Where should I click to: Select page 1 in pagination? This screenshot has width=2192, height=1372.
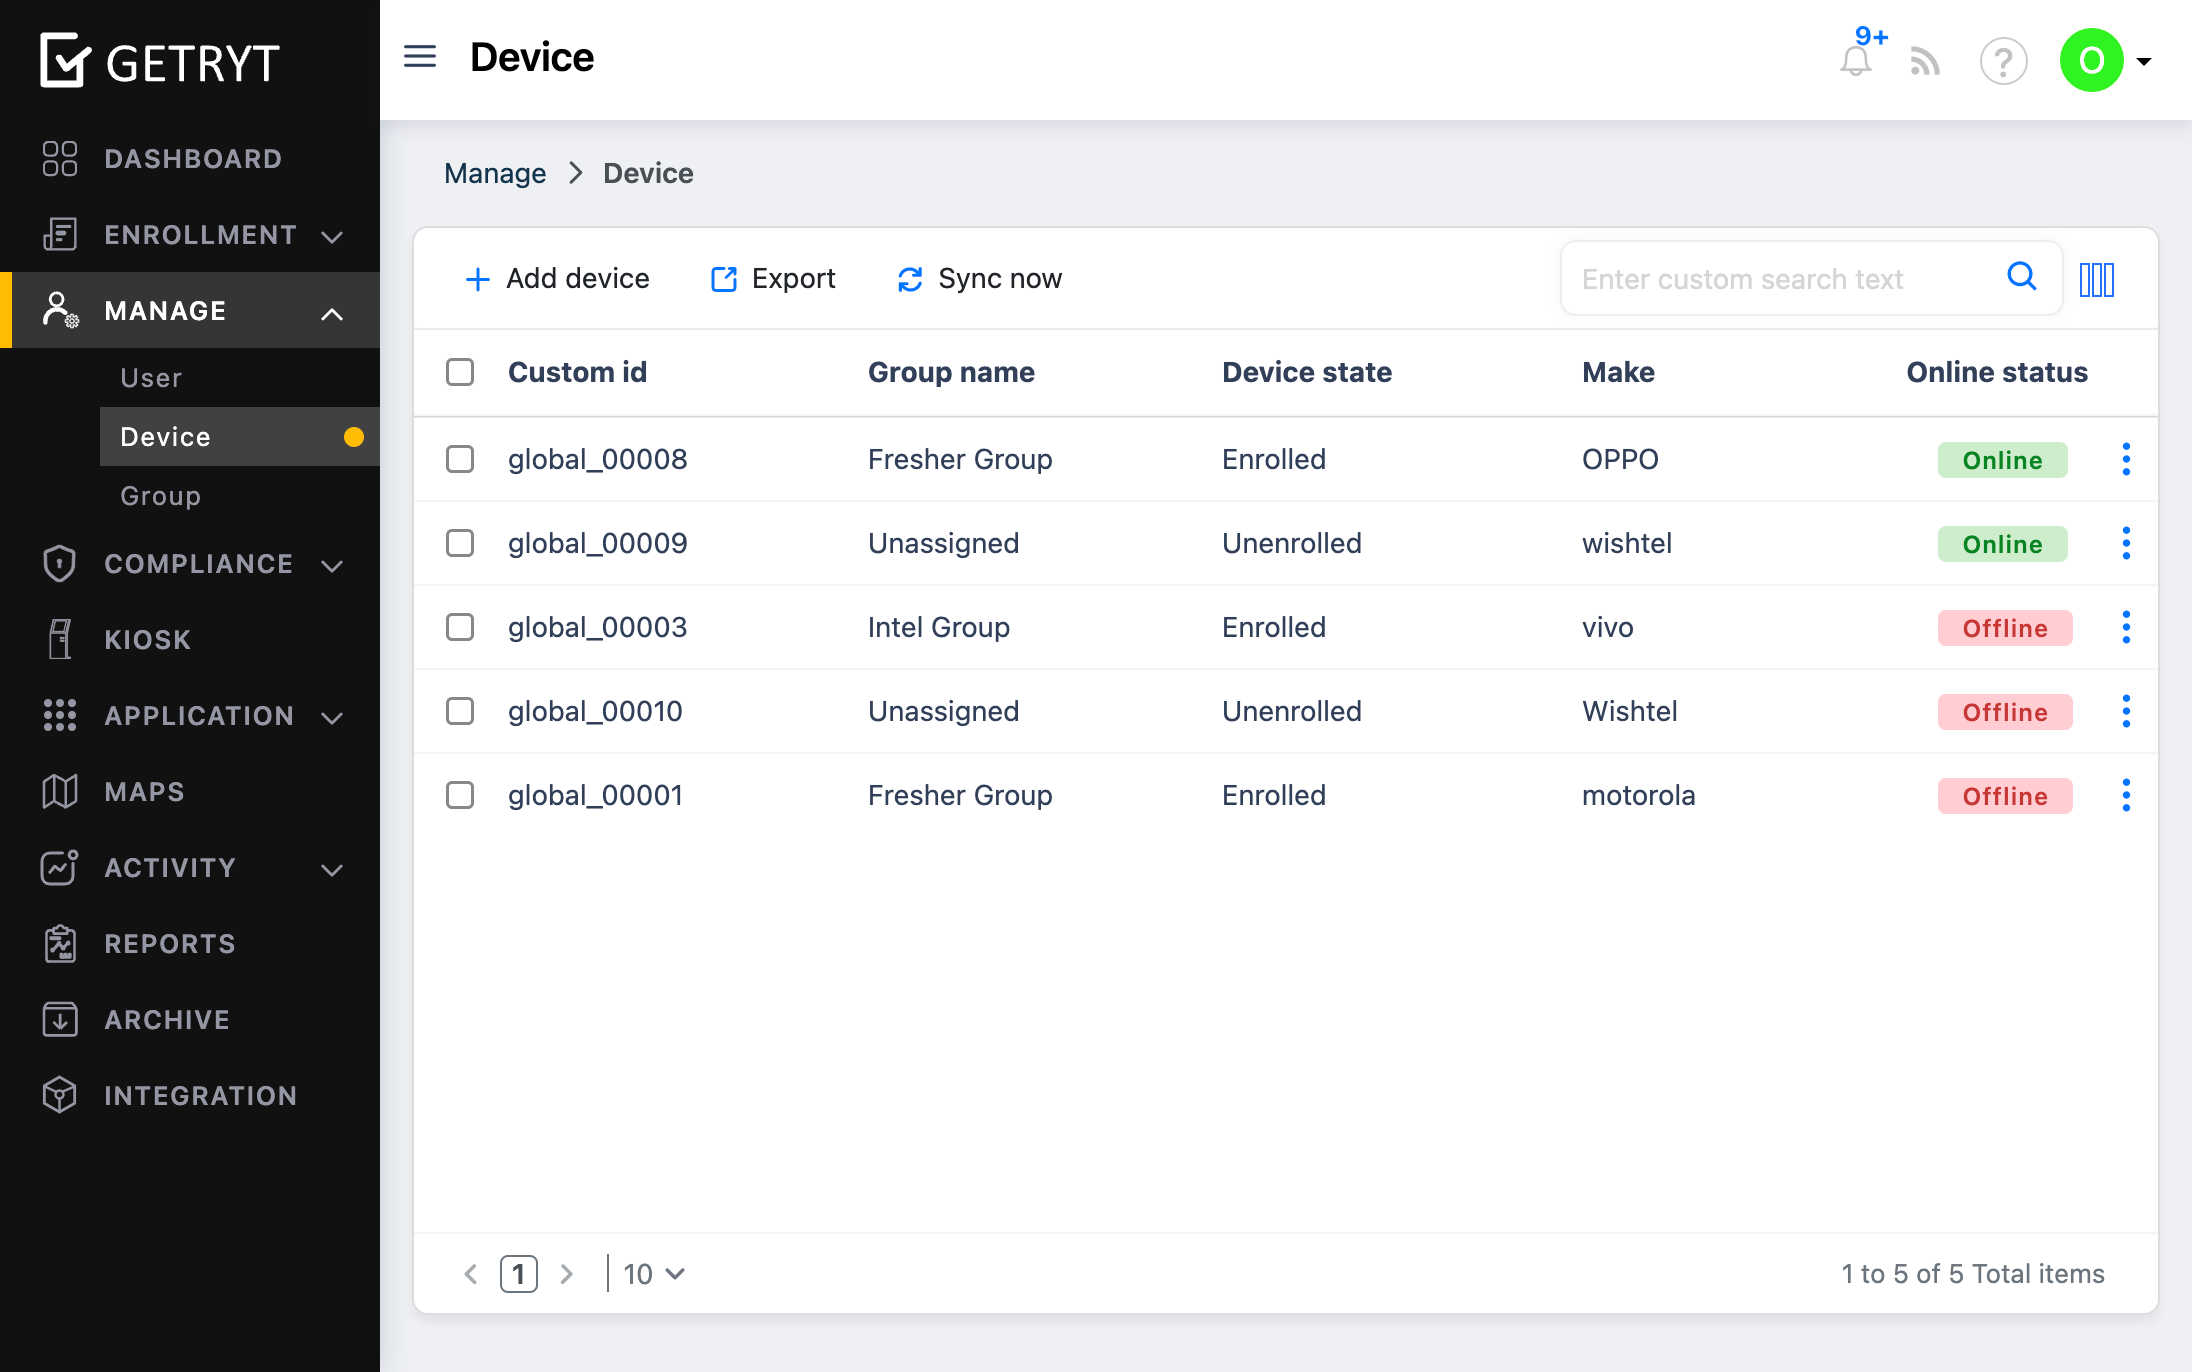pyautogui.click(x=519, y=1273)
